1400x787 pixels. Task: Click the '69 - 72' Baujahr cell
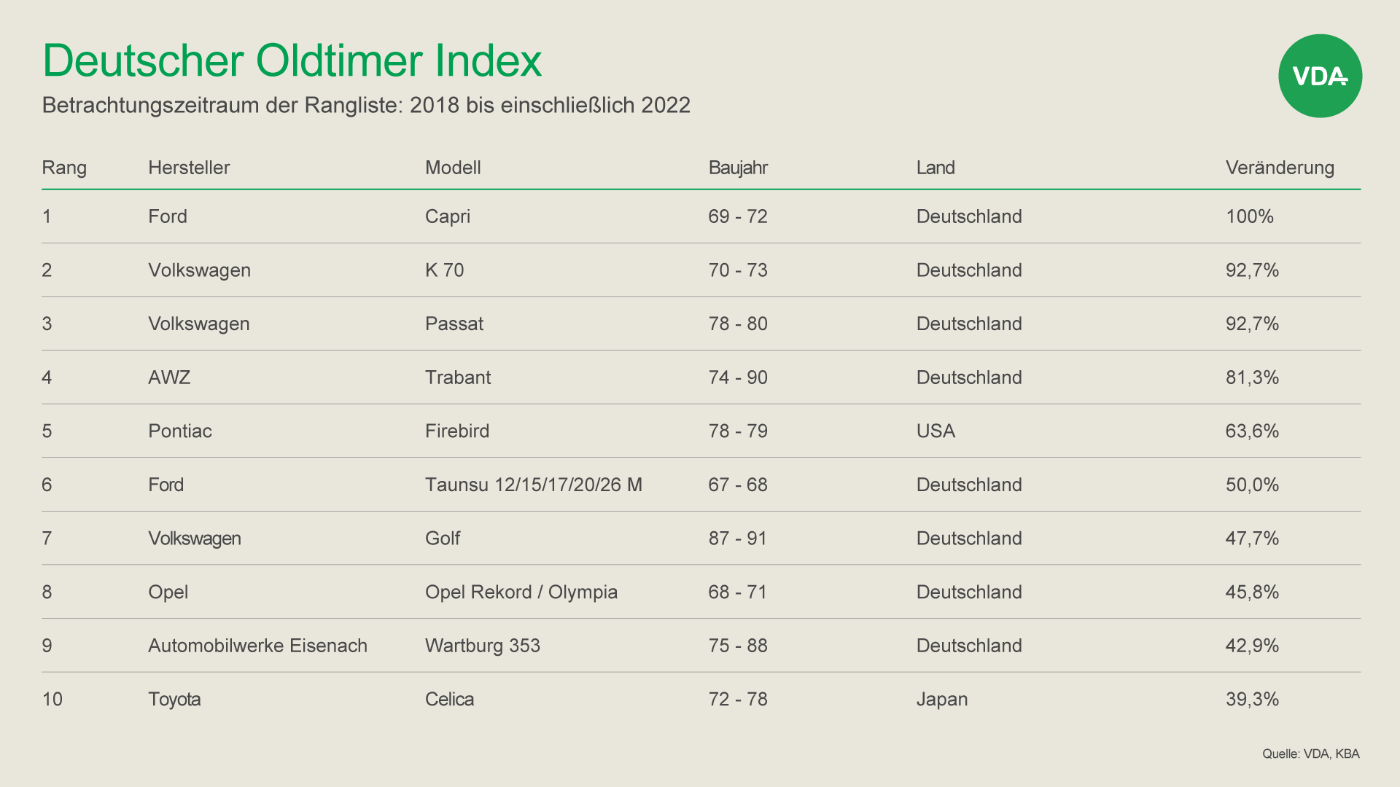tap(738, 216)
